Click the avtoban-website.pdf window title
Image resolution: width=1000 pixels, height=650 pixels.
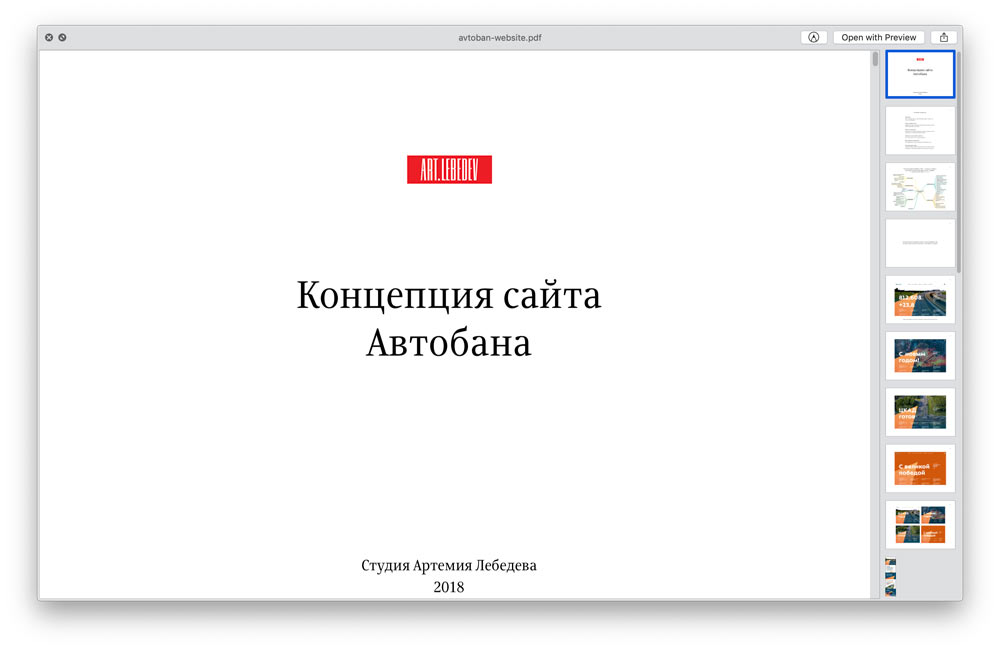coord(500,37)
